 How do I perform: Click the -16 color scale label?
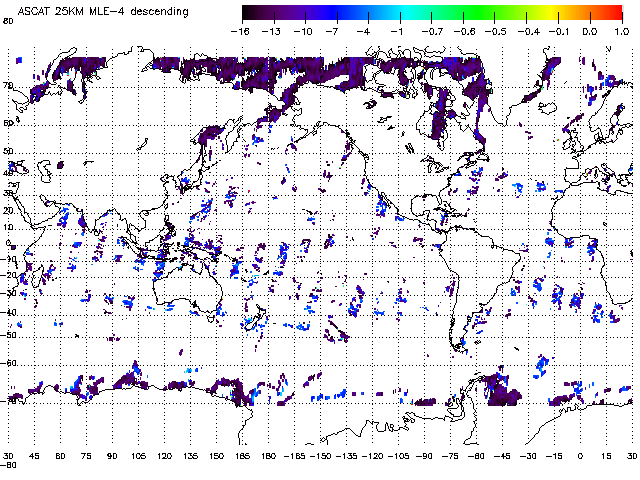(x=240, y=32)
